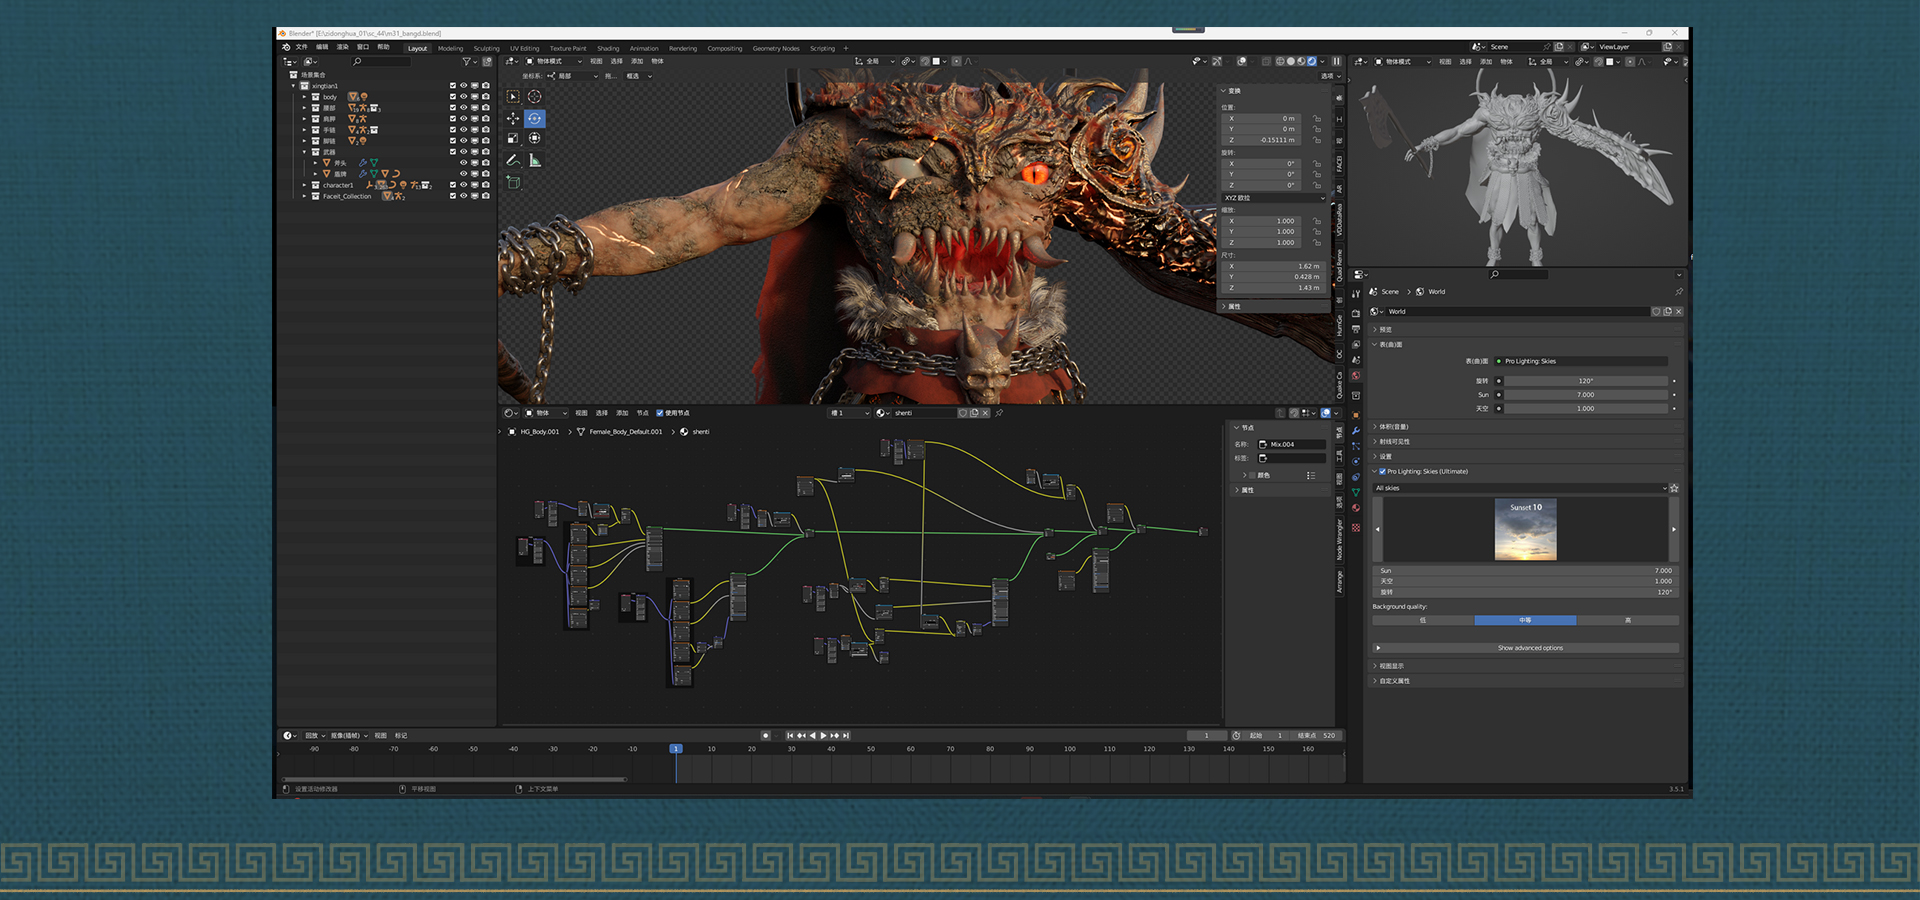Click the fake user shield for World

tap(1656, 312)
